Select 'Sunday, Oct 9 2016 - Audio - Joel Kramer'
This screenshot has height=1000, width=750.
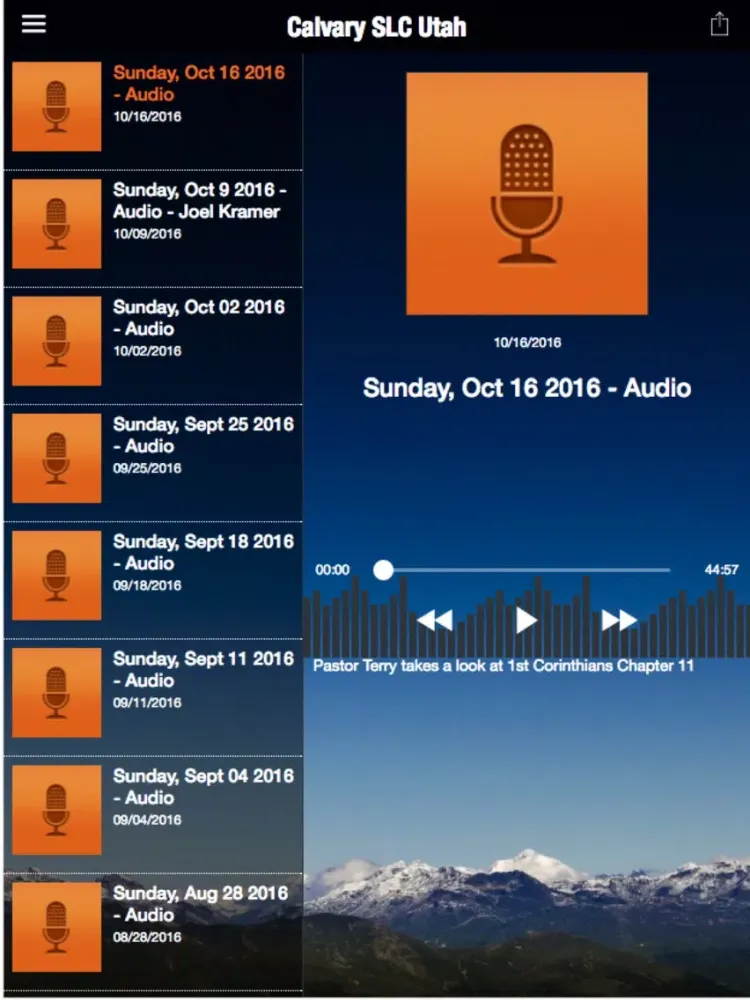point(200,200)
